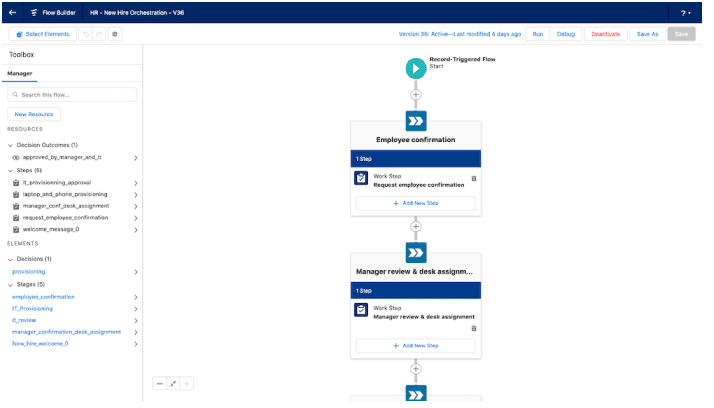The width and height of the screenshot is (714, 408).
Task: Open welcome_message_0 row chevron
Action: 136,230
